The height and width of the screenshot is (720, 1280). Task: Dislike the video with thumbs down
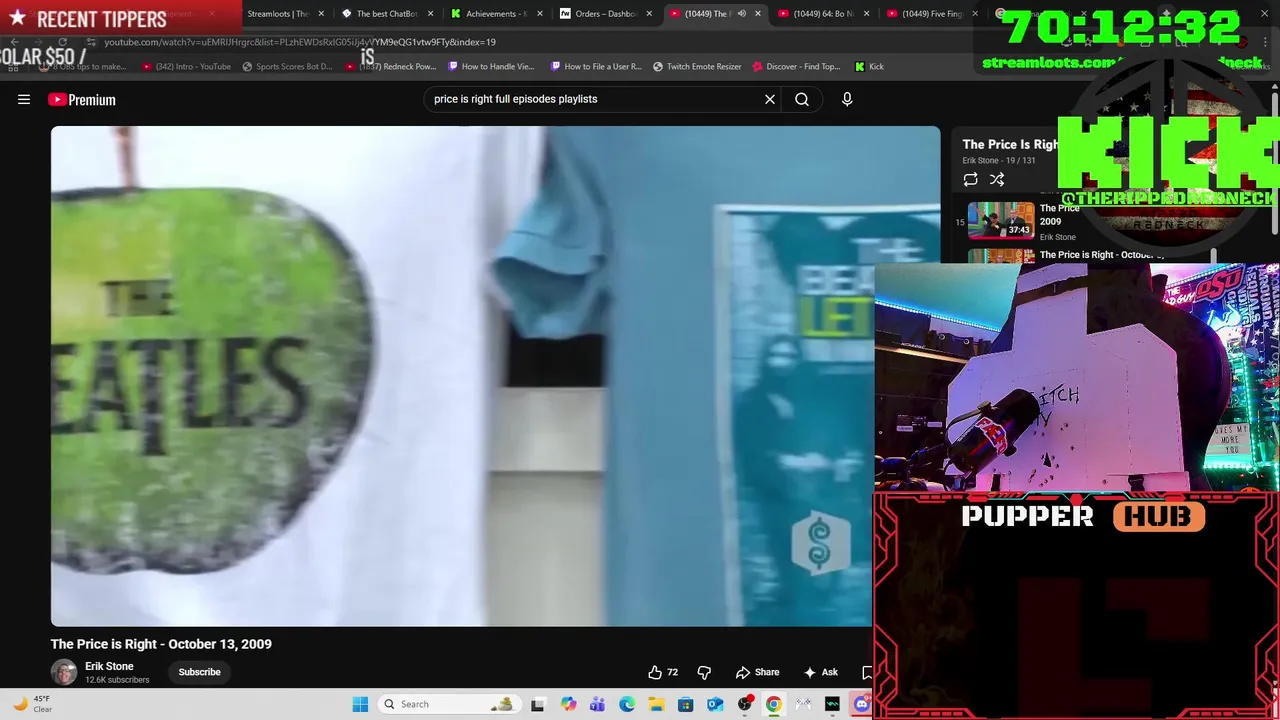pos(704,672)
